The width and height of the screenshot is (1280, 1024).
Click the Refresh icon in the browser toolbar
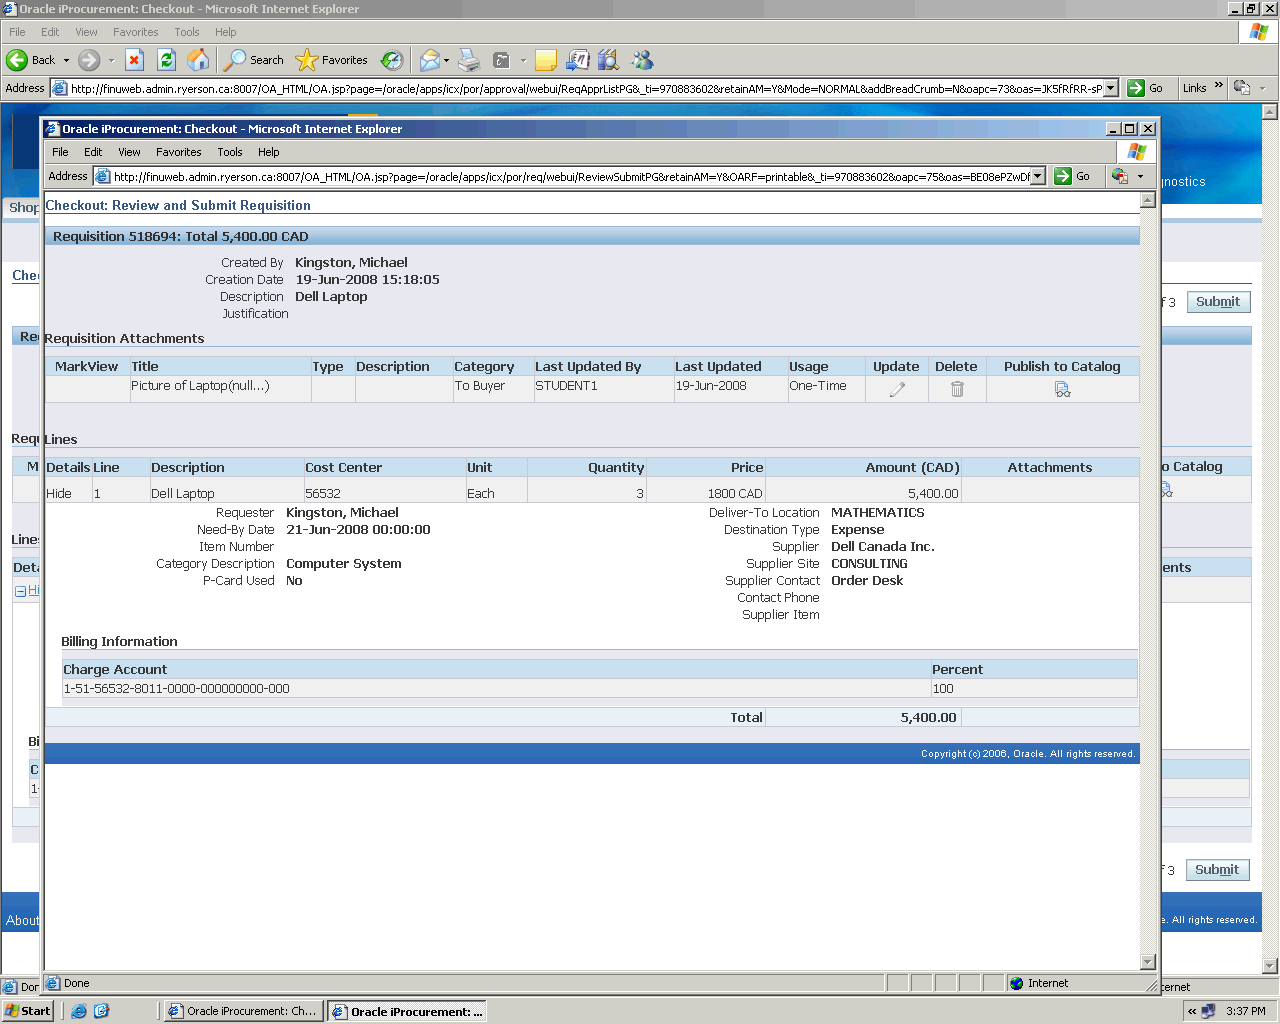(167, 60)
